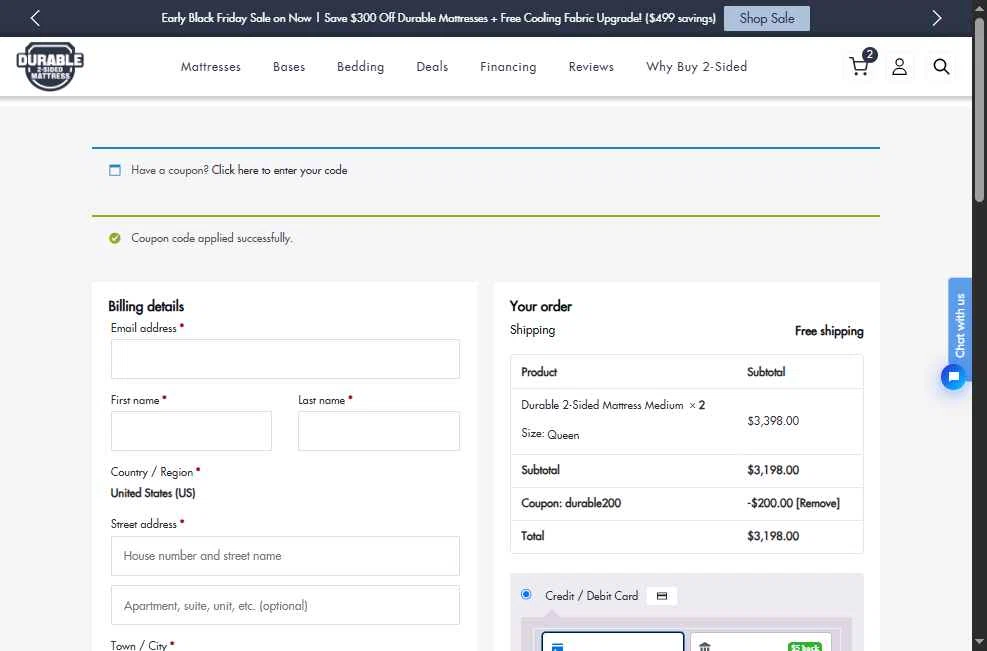987x651 pixels.
Task: Open the Mattresses menu
Action: coord(211,67)
